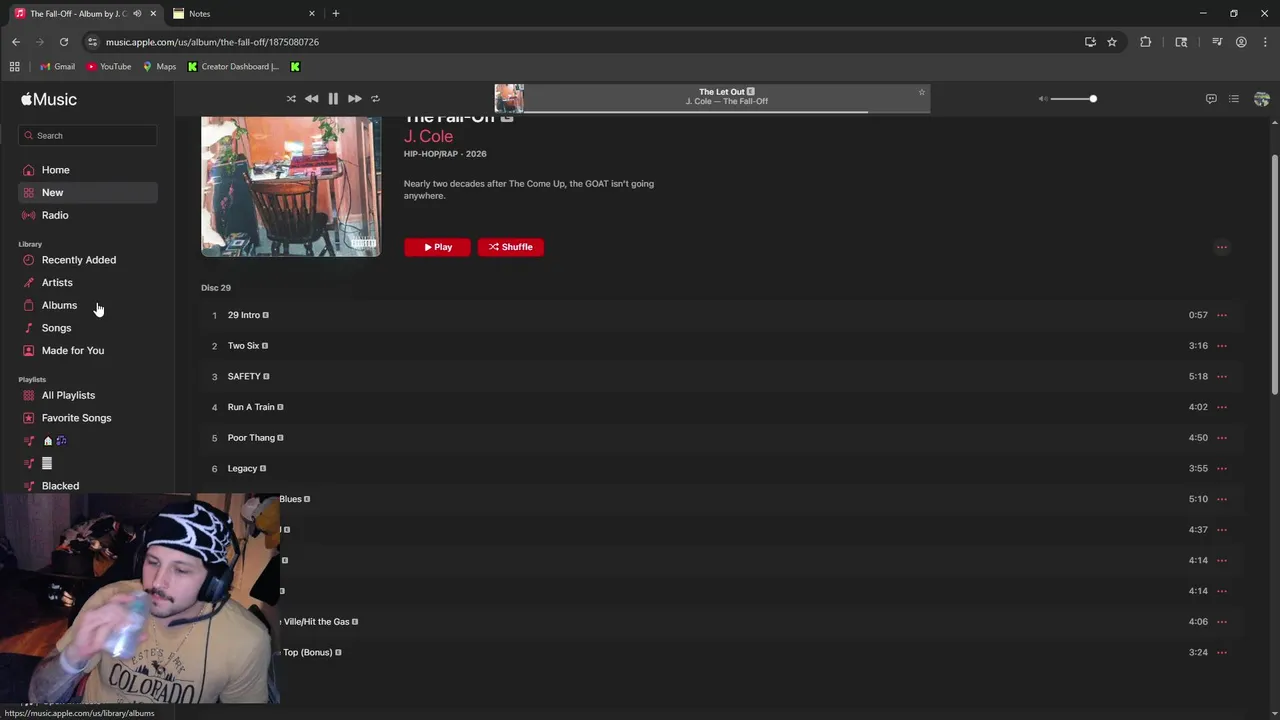The width and height of the screenshot is (1280, 720).
Task: Open the lyrics panel
Action: 1211,99
